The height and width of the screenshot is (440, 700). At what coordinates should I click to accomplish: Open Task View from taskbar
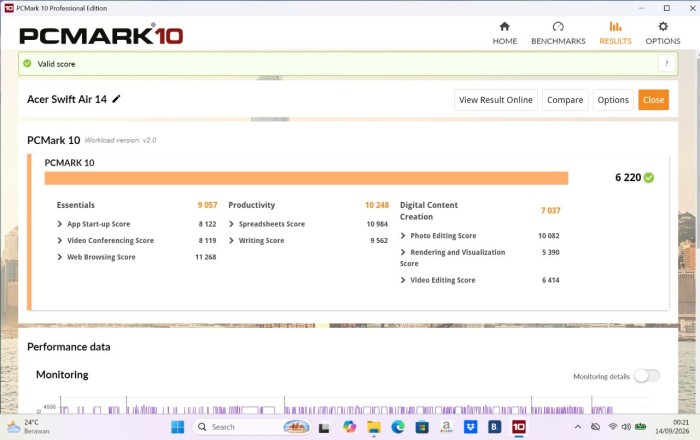tap(324, 428)
